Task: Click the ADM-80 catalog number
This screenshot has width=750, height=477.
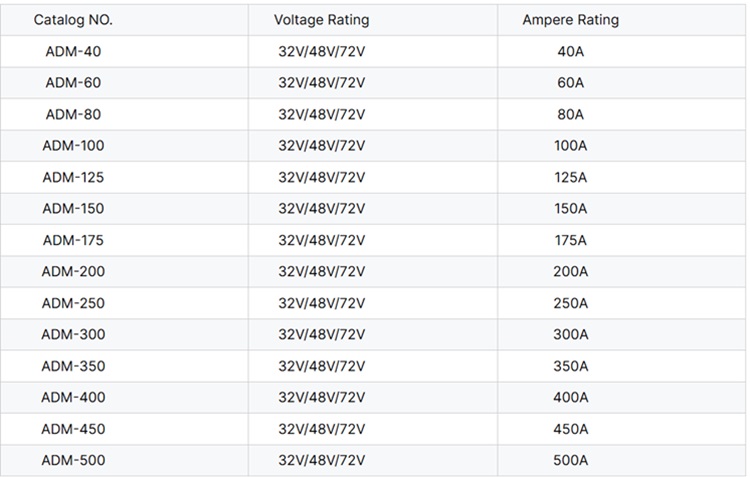Action: coord(73,114)
